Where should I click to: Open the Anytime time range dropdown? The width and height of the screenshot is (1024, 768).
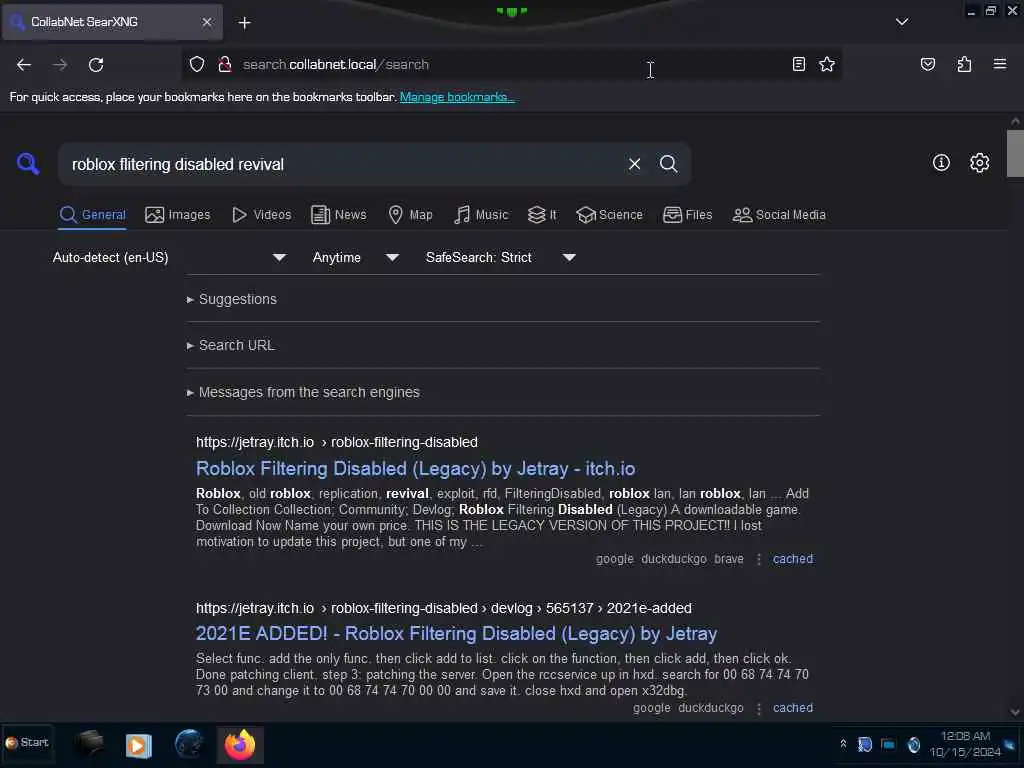coord(355,257)
